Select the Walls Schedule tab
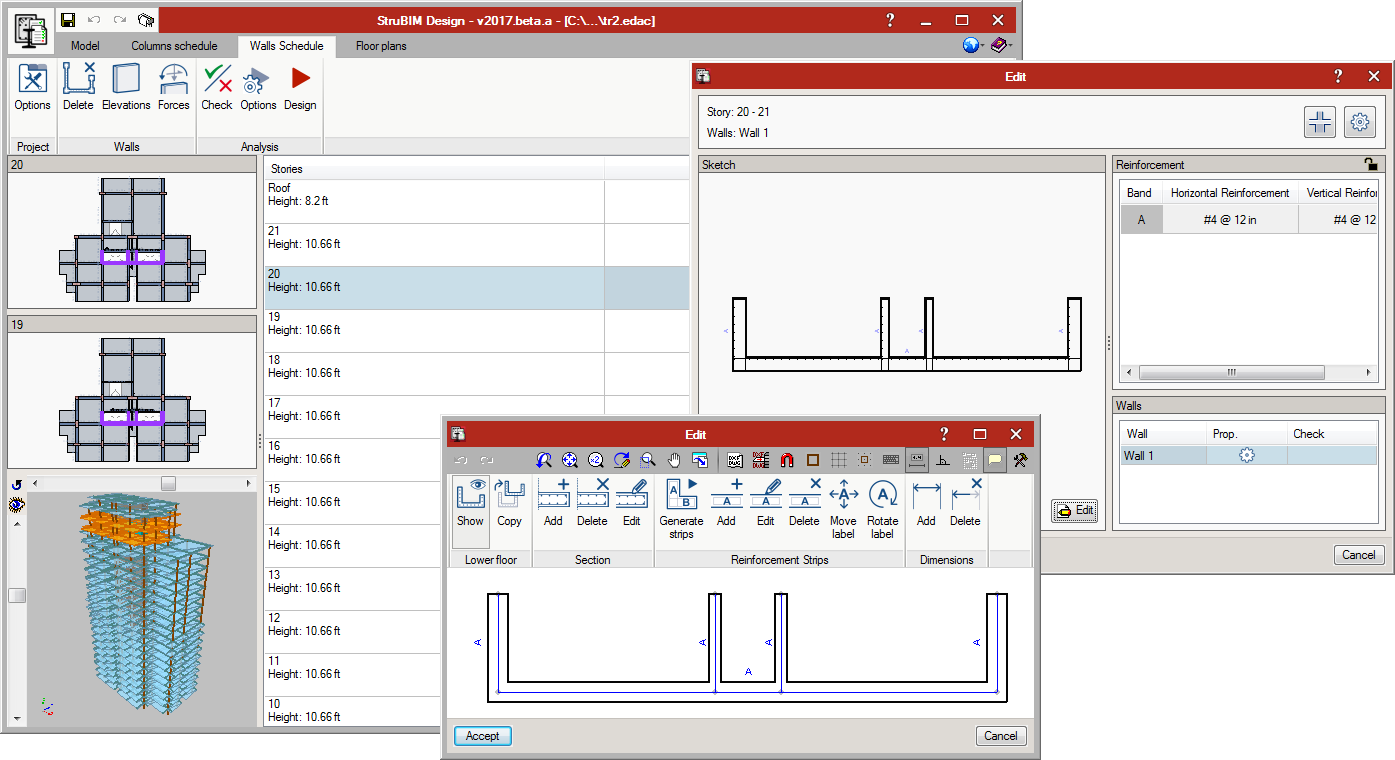 [x=286, y=46]
